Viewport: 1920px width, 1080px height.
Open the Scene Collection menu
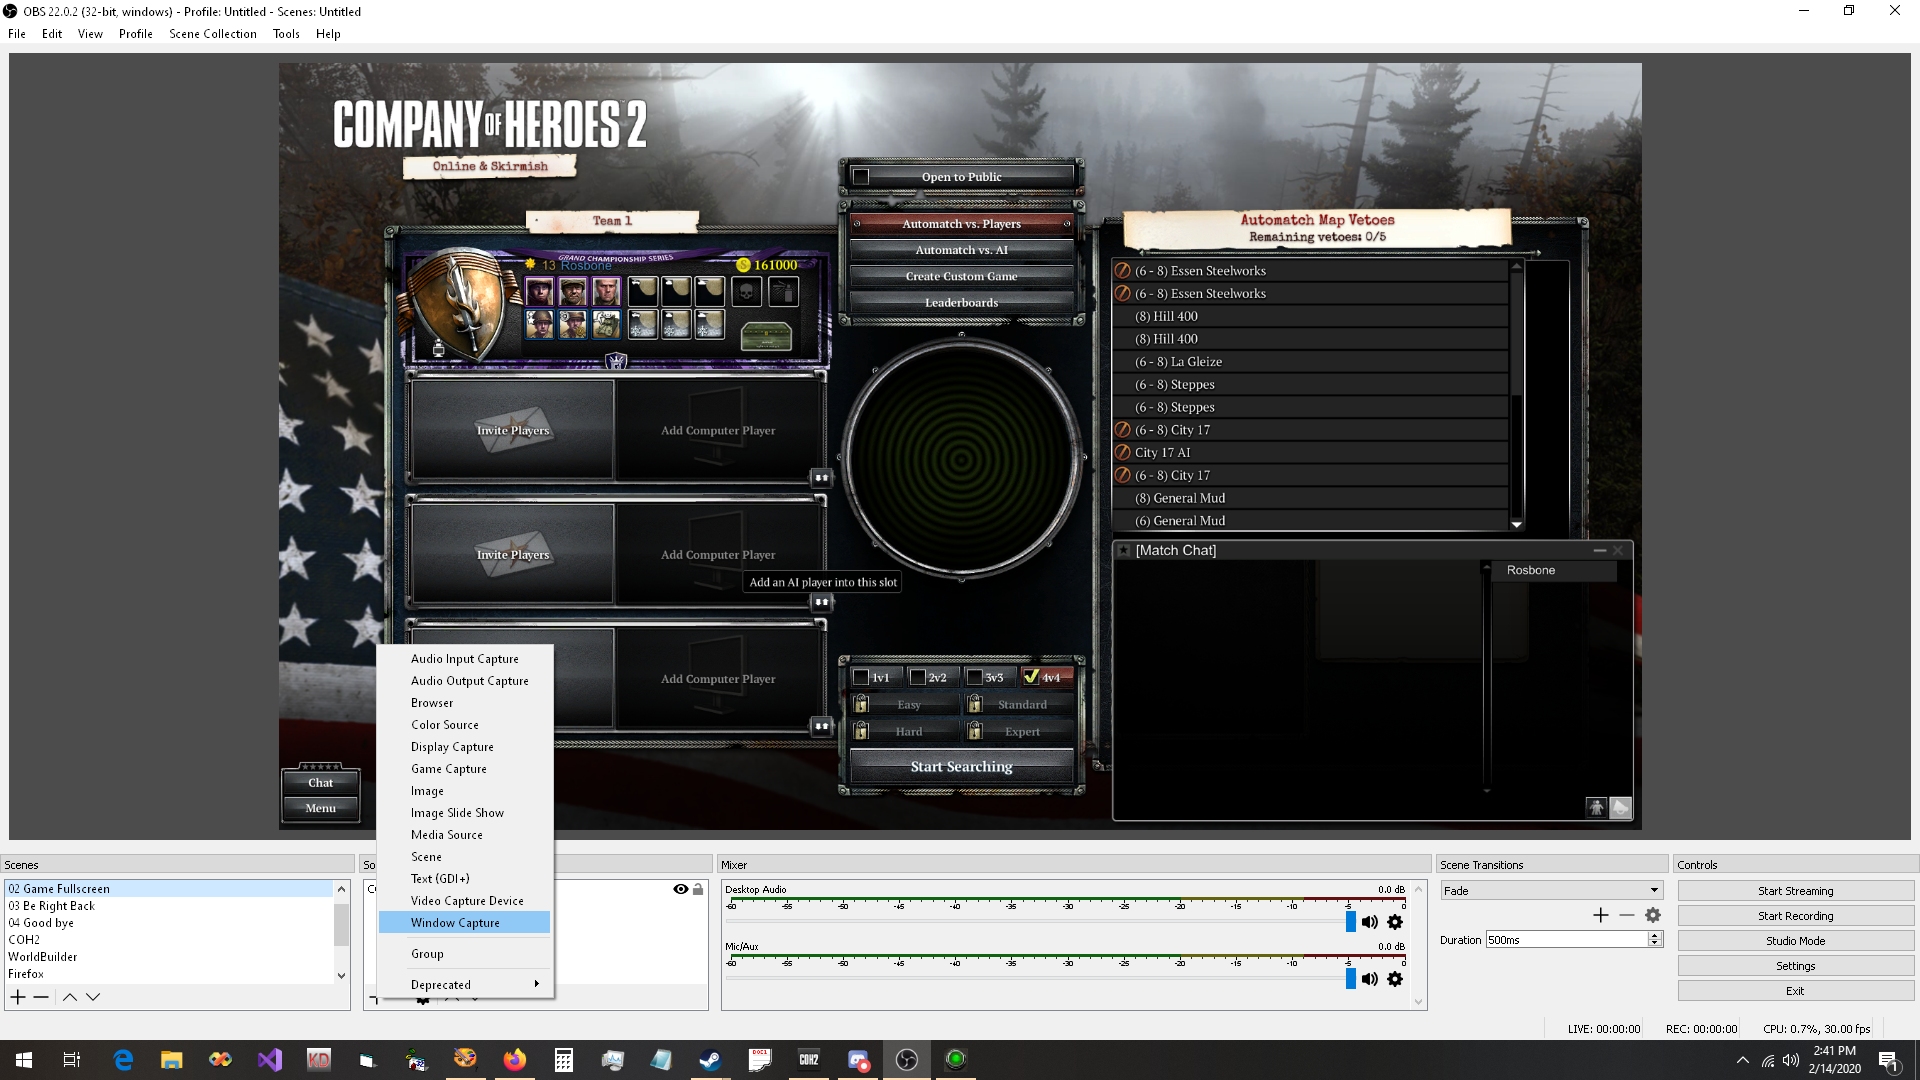[213, 33]
